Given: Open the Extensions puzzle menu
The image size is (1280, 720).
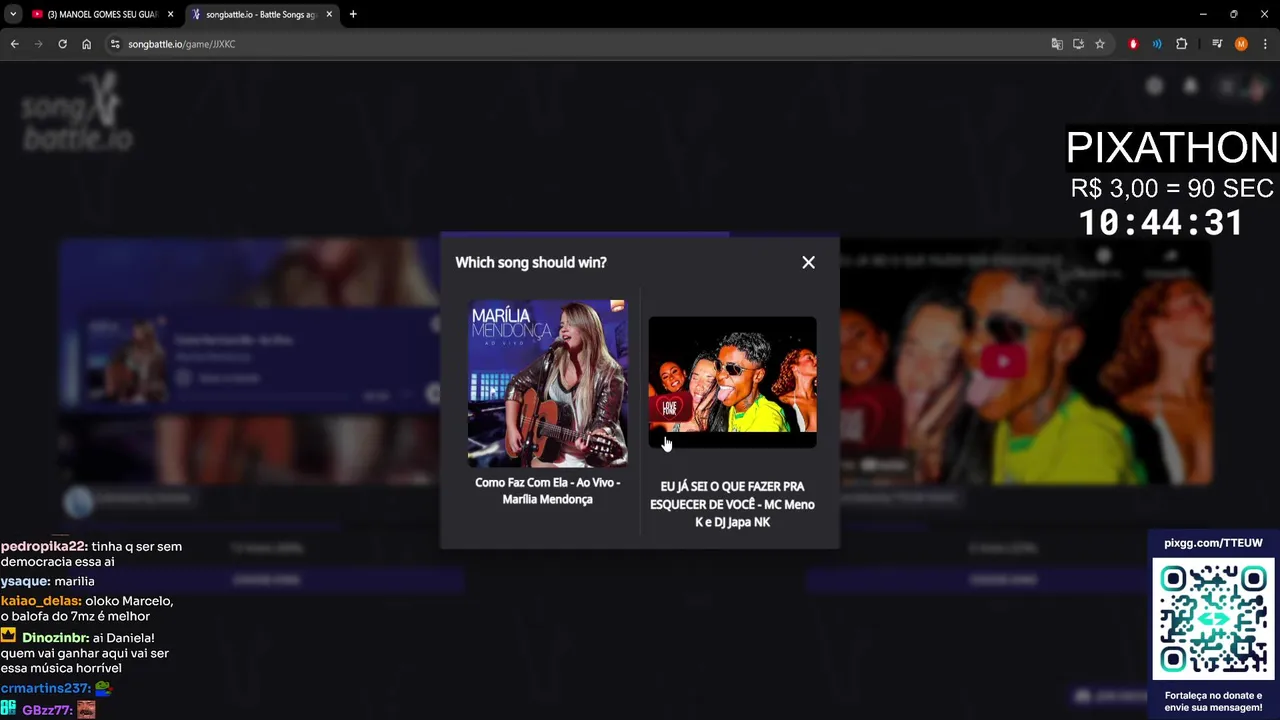Looking at the screenshot, I should tap(1182, 44).
